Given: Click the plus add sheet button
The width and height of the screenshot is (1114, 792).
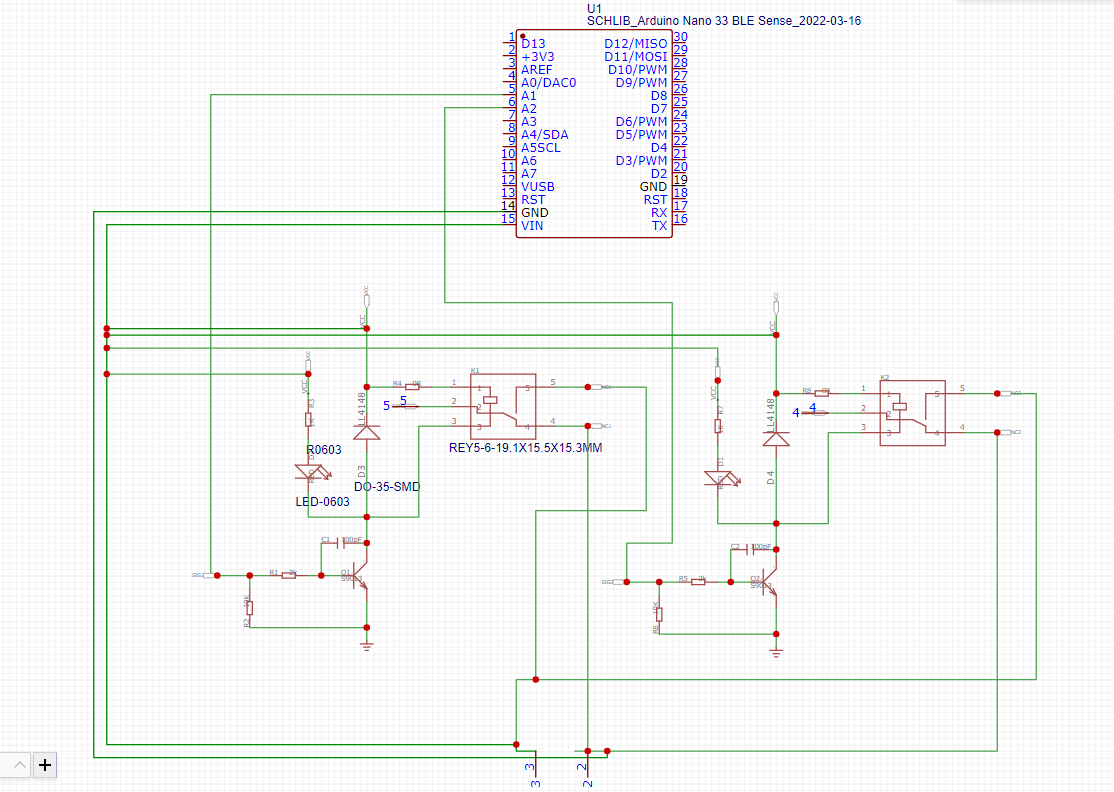Looking at the screenshot, I should [x=45, y=765].
